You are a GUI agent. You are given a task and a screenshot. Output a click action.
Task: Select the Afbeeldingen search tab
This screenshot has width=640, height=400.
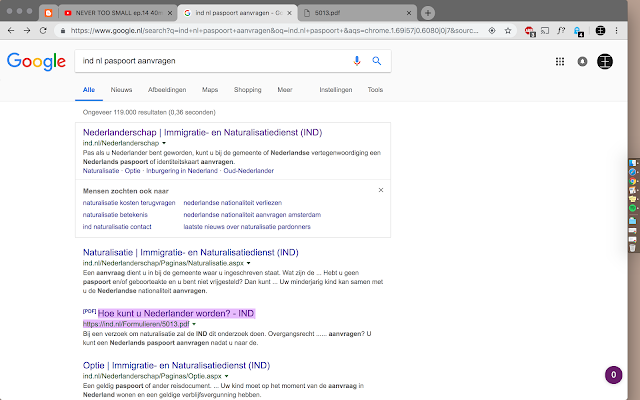(167, 90)
